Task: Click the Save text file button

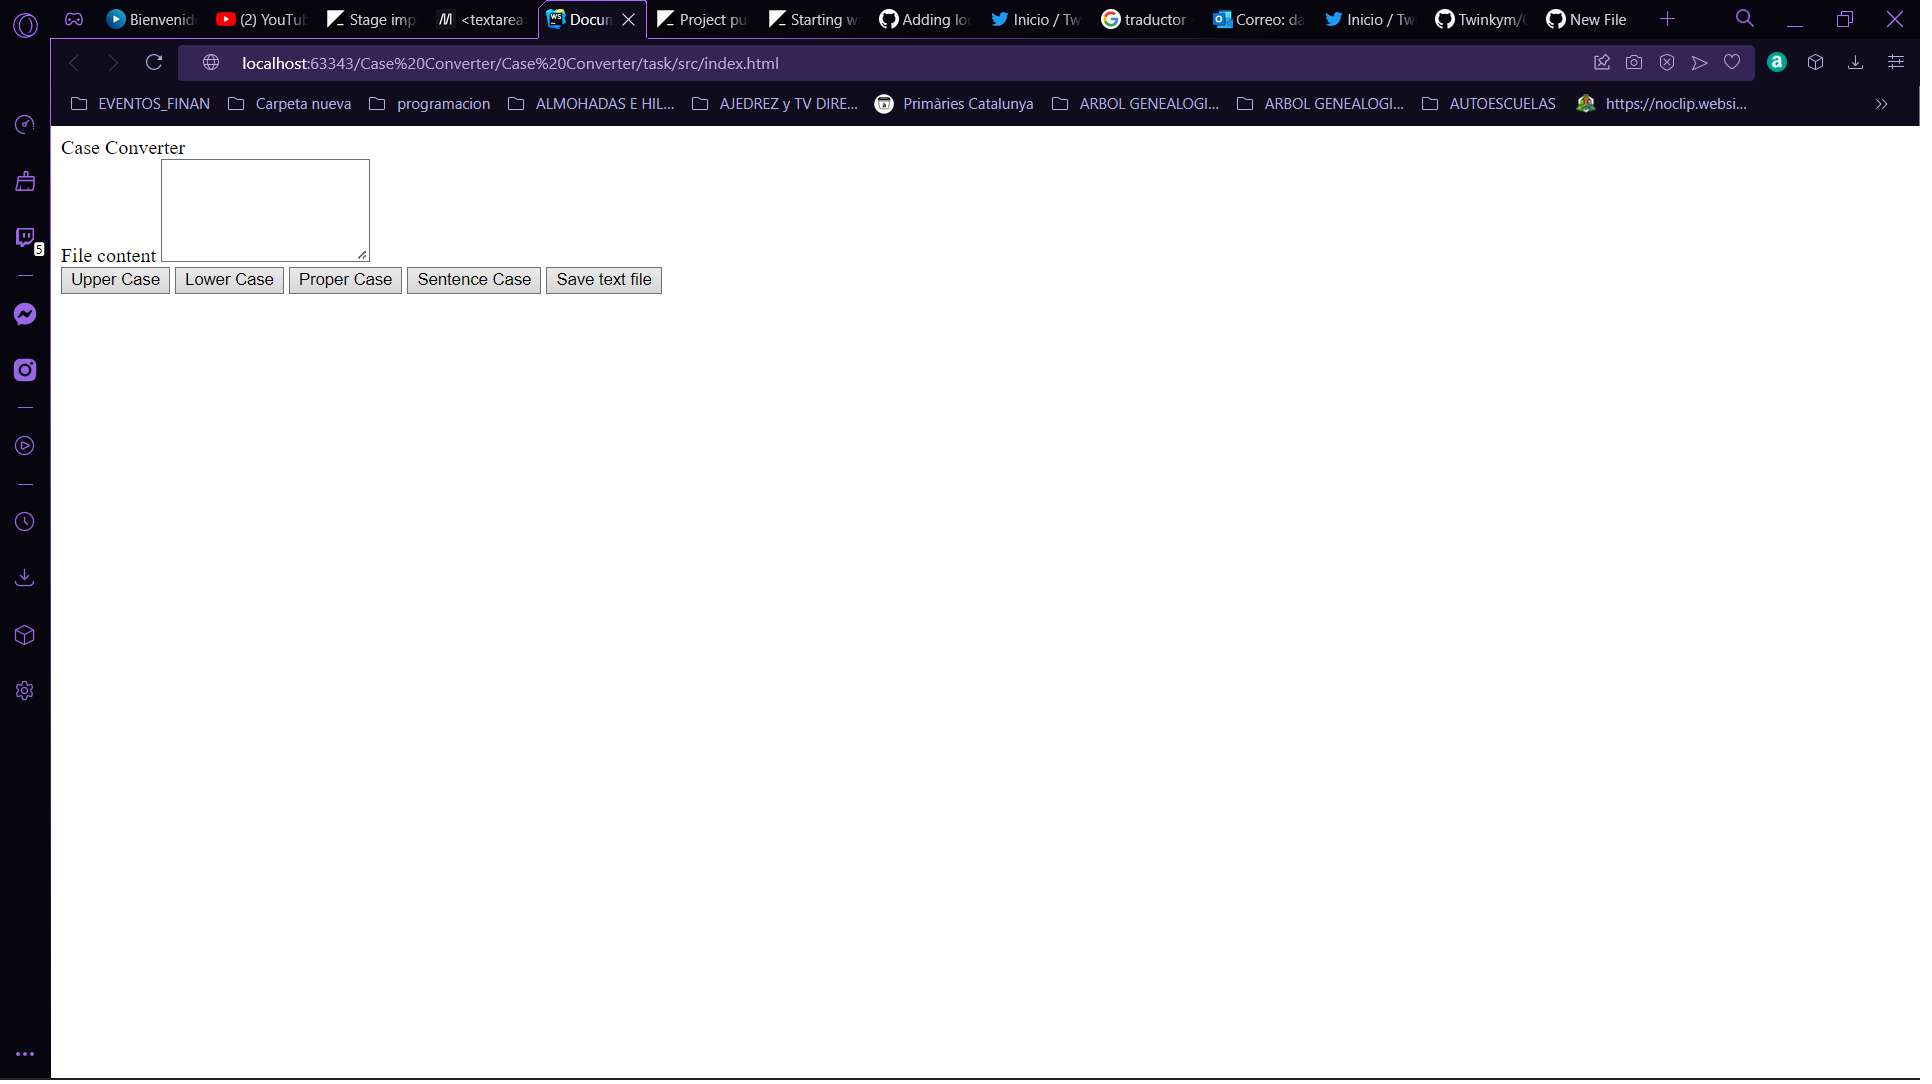Action: pos(604,280)
